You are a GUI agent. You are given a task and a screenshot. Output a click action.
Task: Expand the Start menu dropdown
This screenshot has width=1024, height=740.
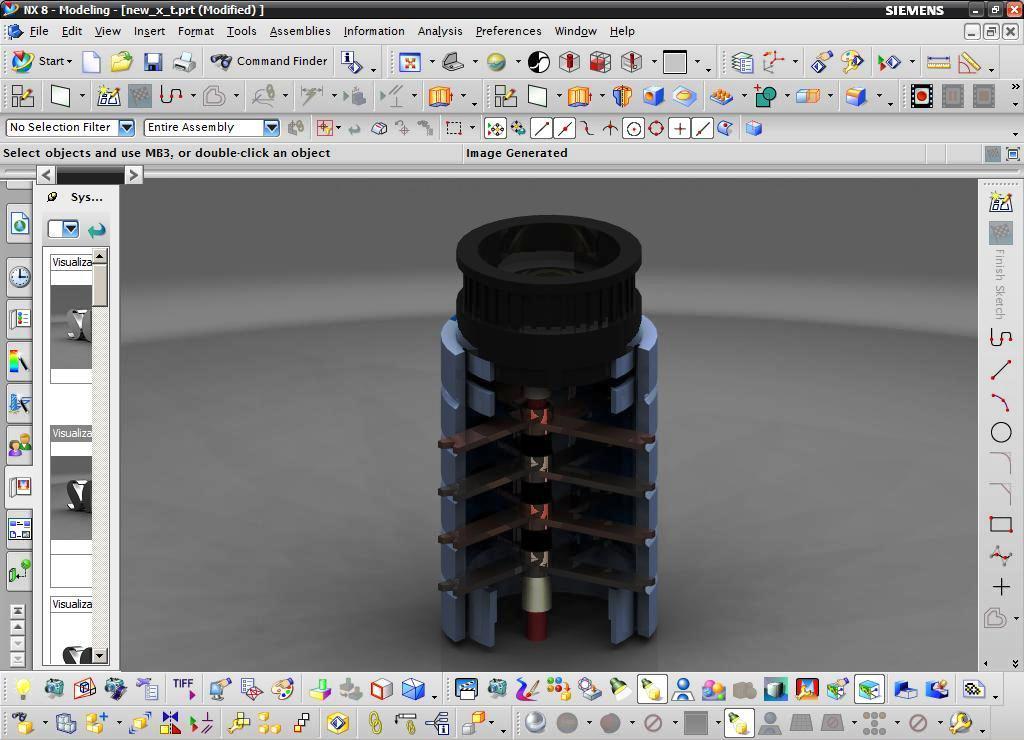[x=69, y=61]
